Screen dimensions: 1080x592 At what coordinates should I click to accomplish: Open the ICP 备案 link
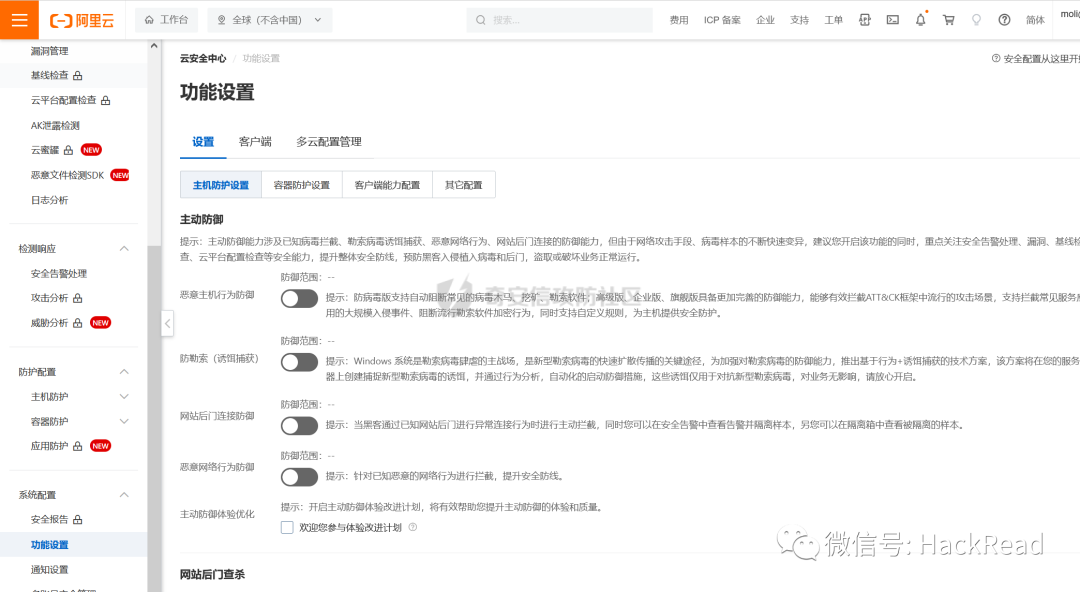(x=723, y=20)
